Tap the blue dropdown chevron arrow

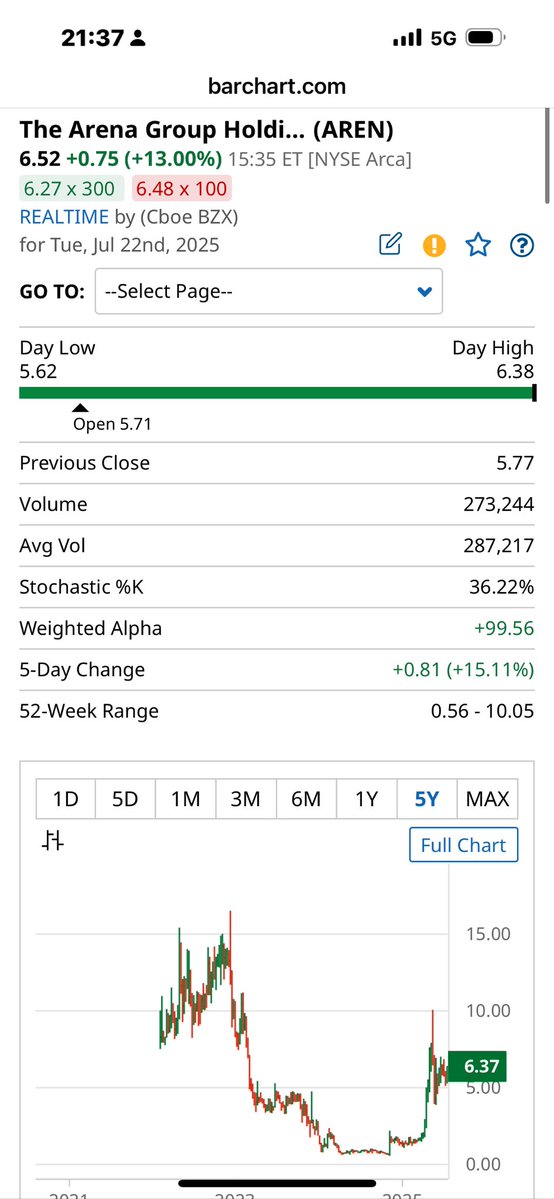[425, 291]
